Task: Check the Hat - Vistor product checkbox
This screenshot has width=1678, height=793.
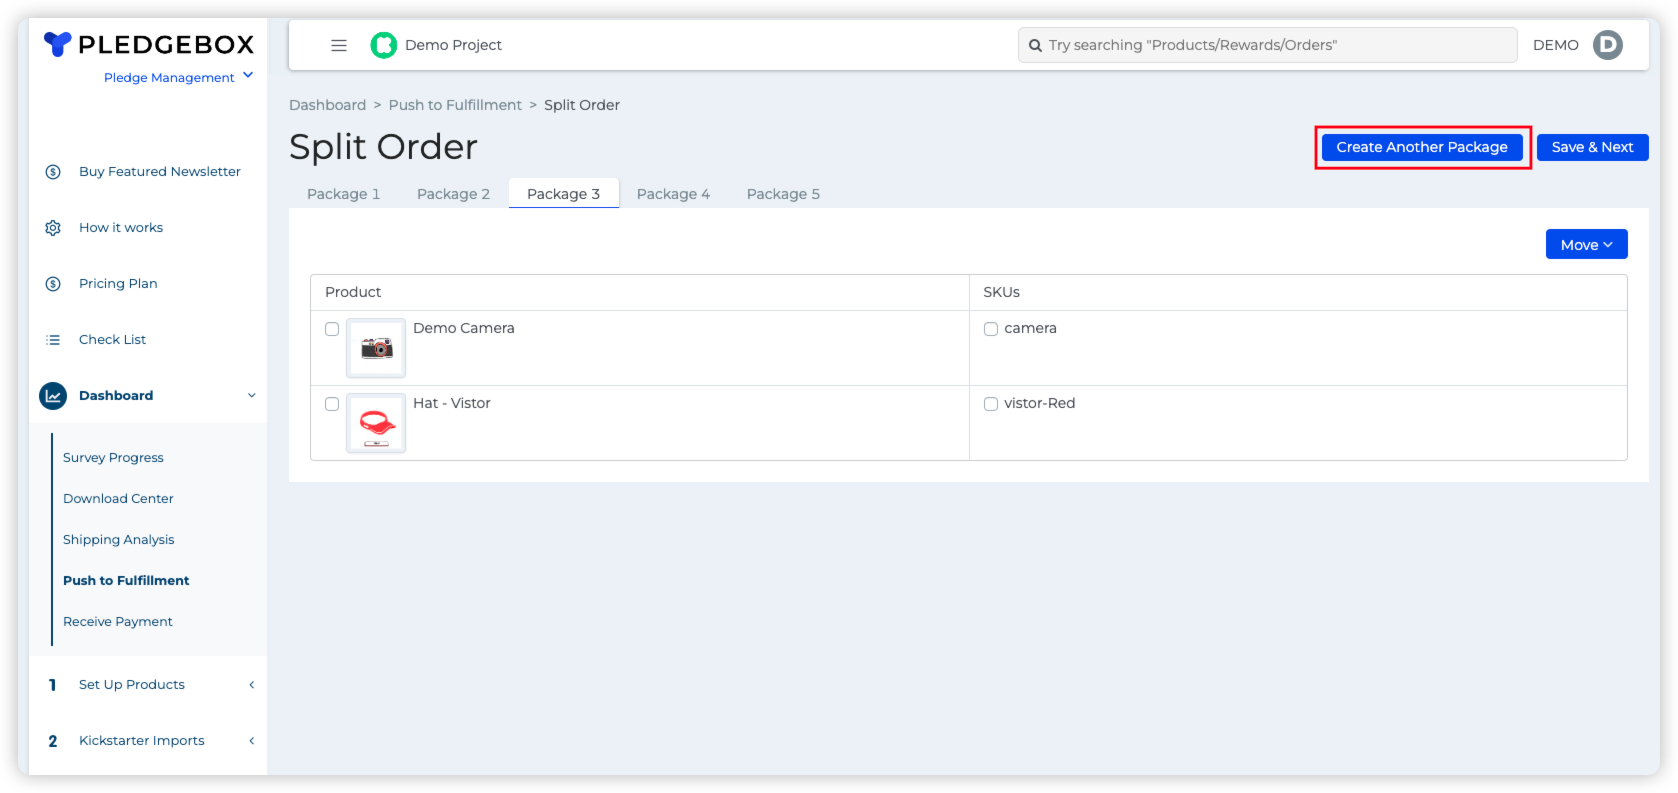Action: click(x=332, y=404)
